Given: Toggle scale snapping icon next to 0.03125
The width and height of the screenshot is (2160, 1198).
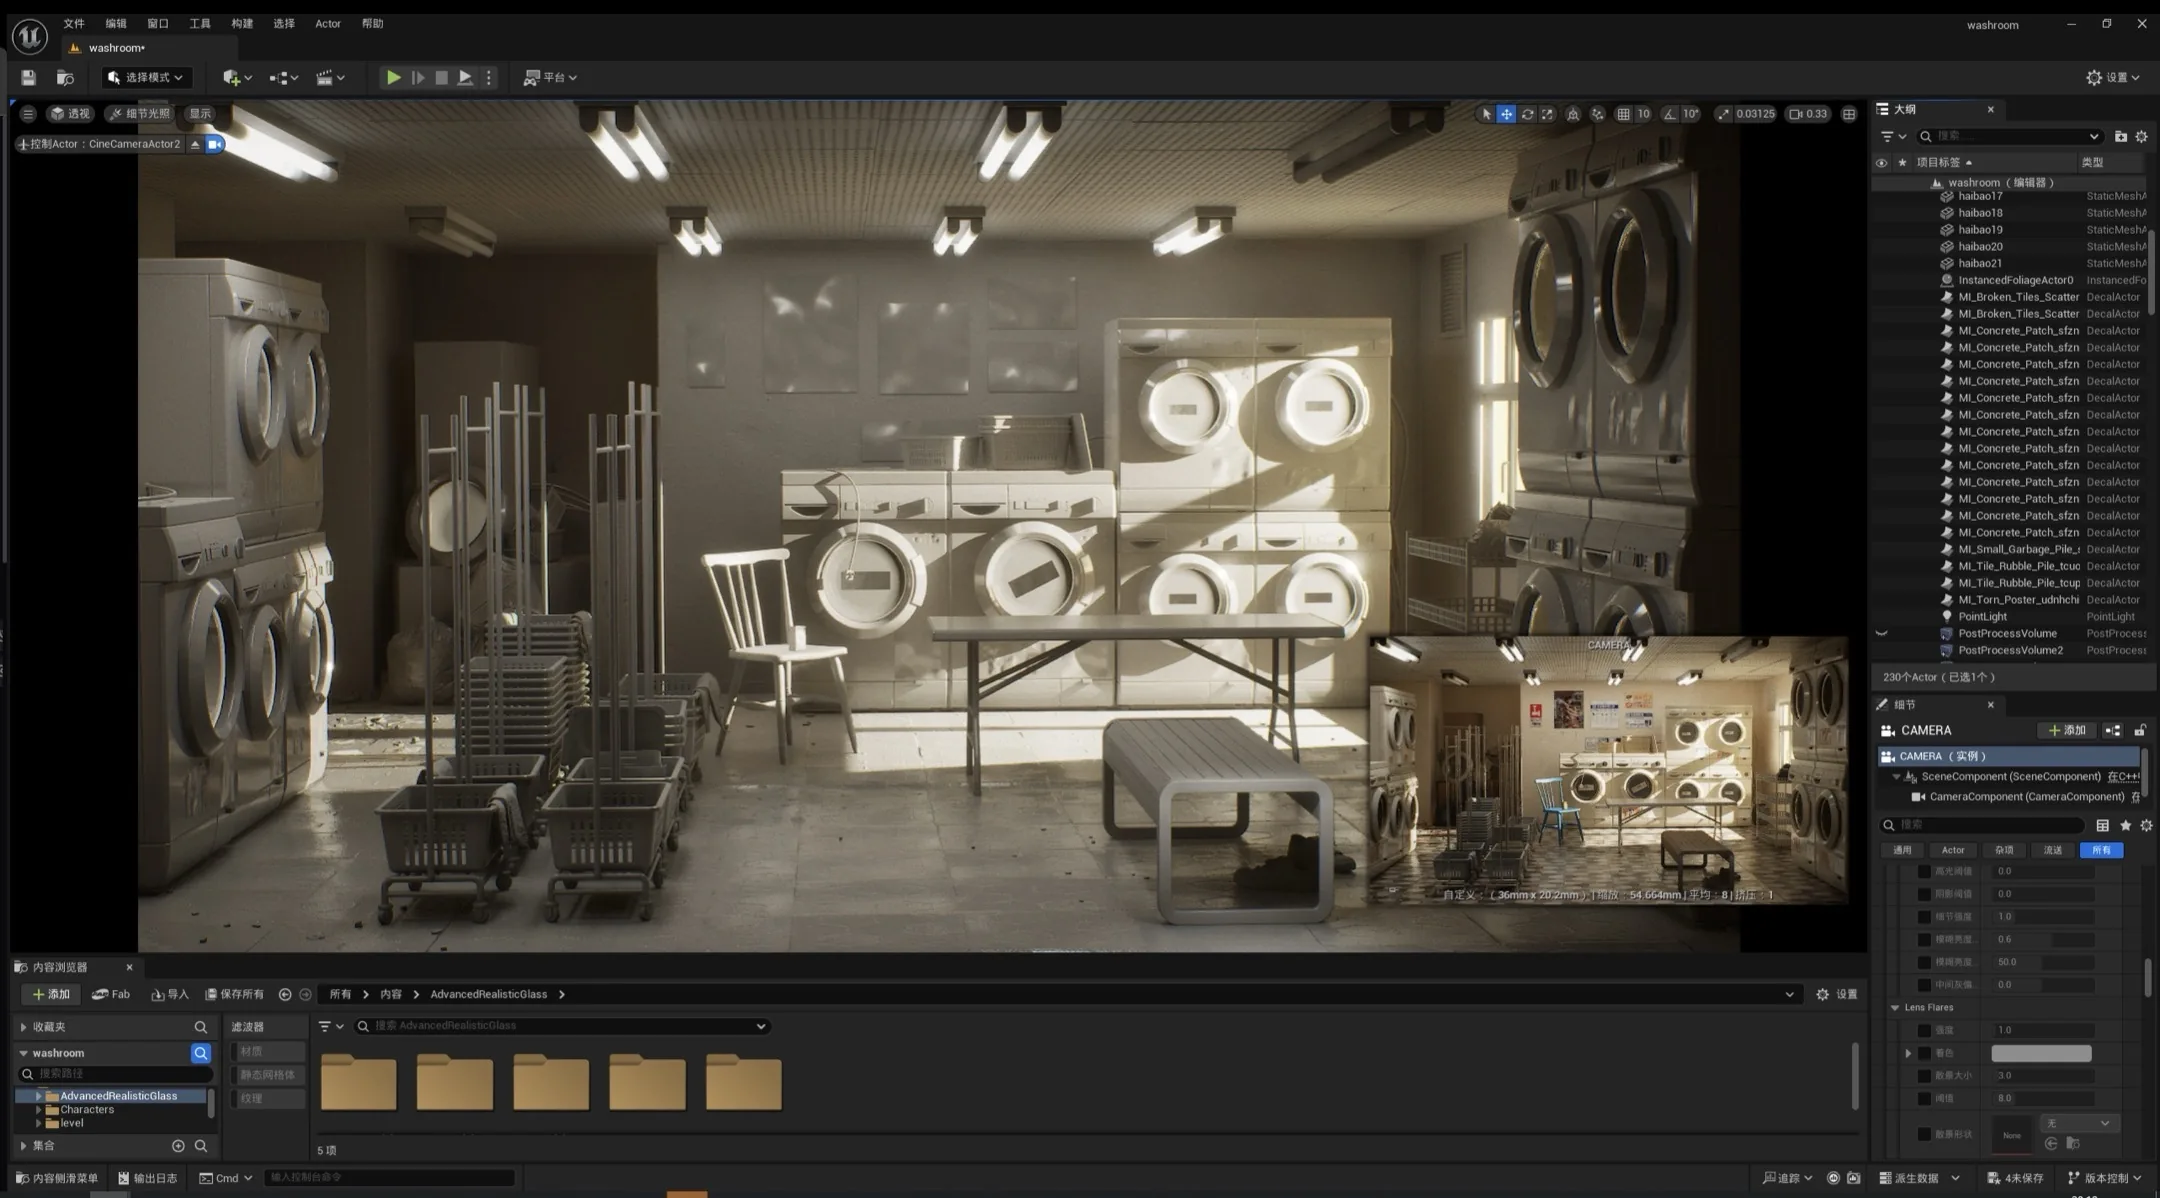Looking at the screenshot, I should (x=1723, y=114).
